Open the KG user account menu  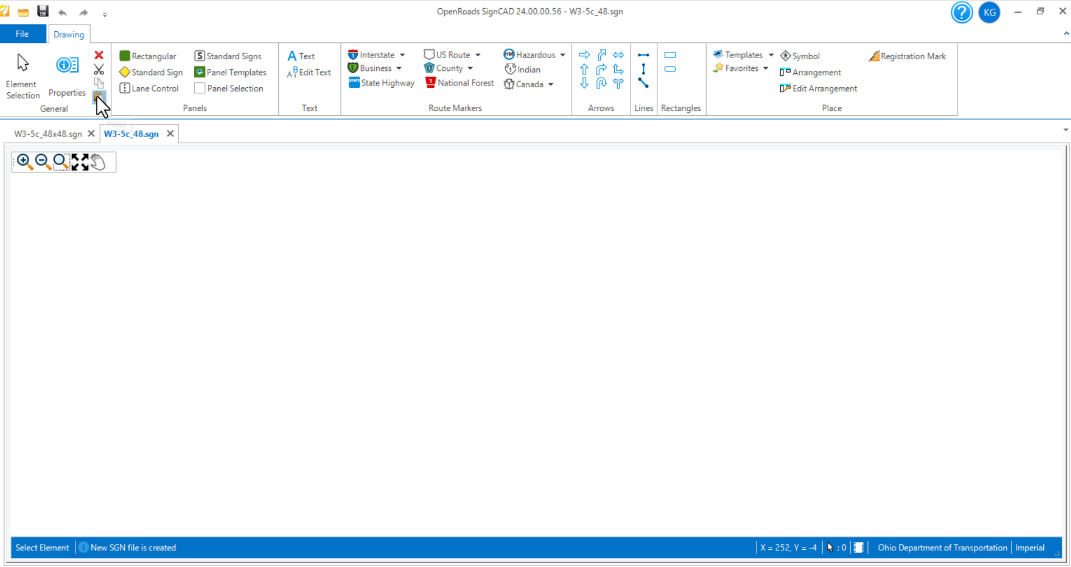tap(989, 12)
